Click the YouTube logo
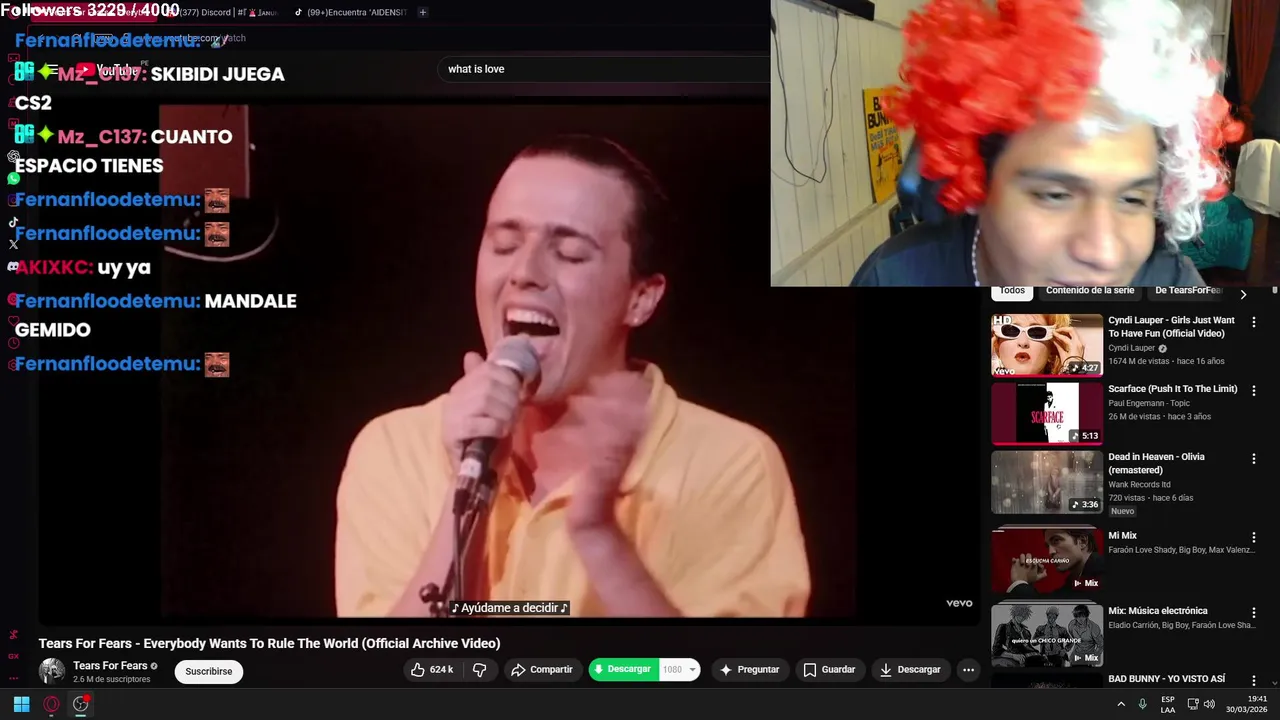 [x=108, y=70]
